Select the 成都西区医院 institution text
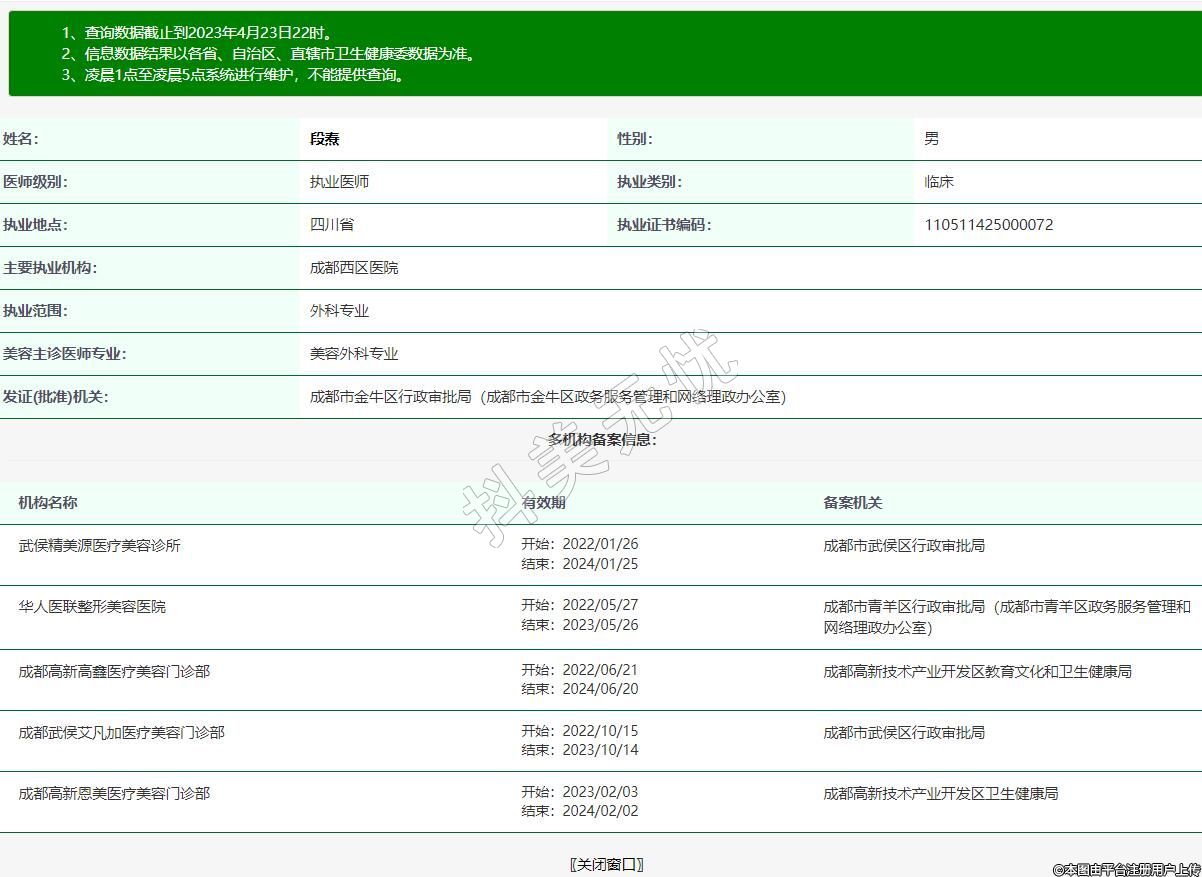 pyautogui.click(x=354, y=268)
